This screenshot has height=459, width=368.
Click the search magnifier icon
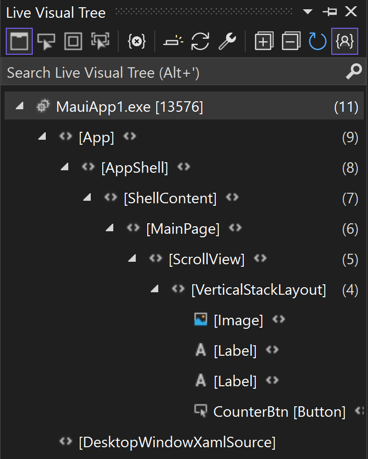coord(353,71)
